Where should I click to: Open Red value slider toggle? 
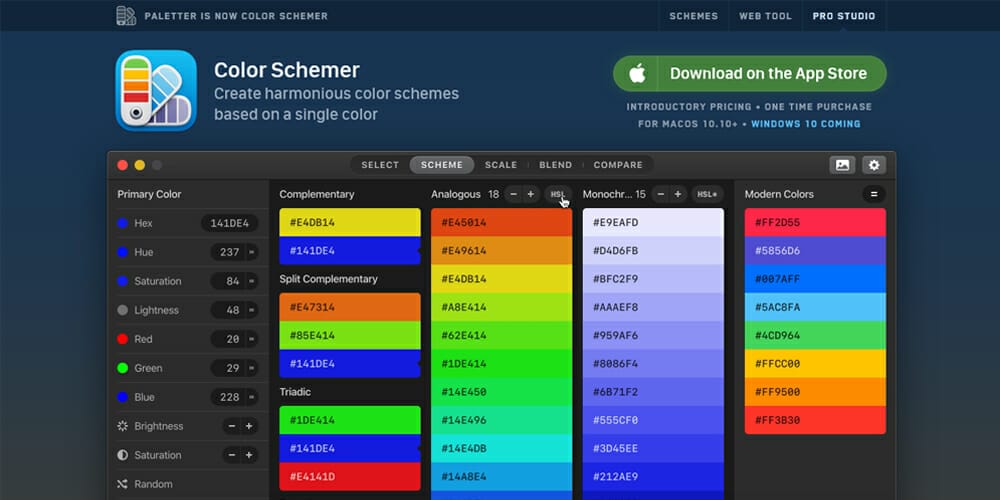252,339
